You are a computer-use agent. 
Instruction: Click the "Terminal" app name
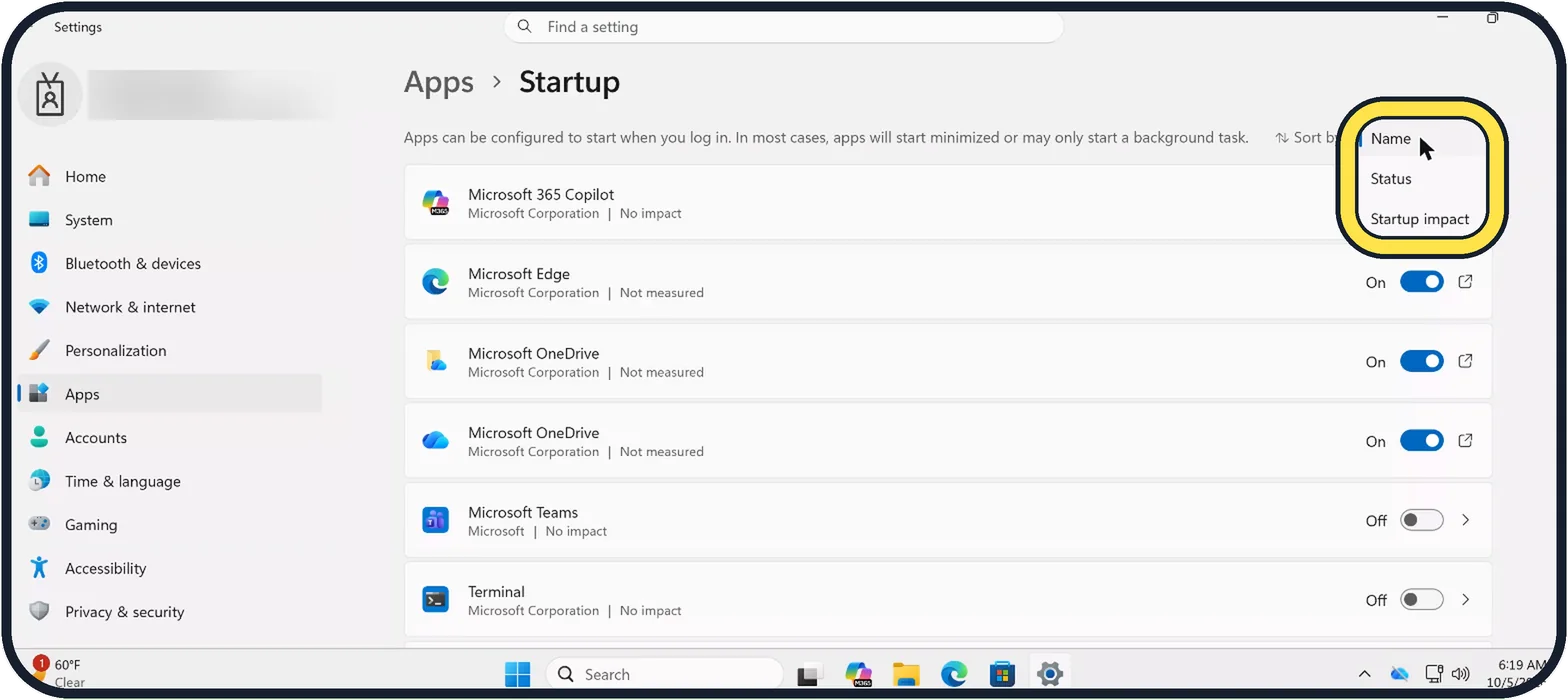tap(496, 592)
